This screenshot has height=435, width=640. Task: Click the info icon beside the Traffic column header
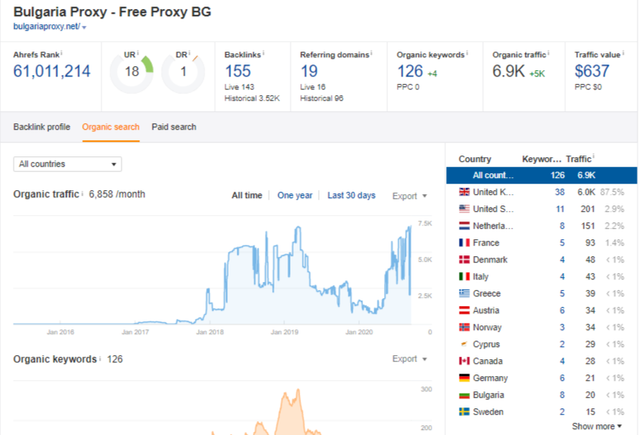[593, 156]
